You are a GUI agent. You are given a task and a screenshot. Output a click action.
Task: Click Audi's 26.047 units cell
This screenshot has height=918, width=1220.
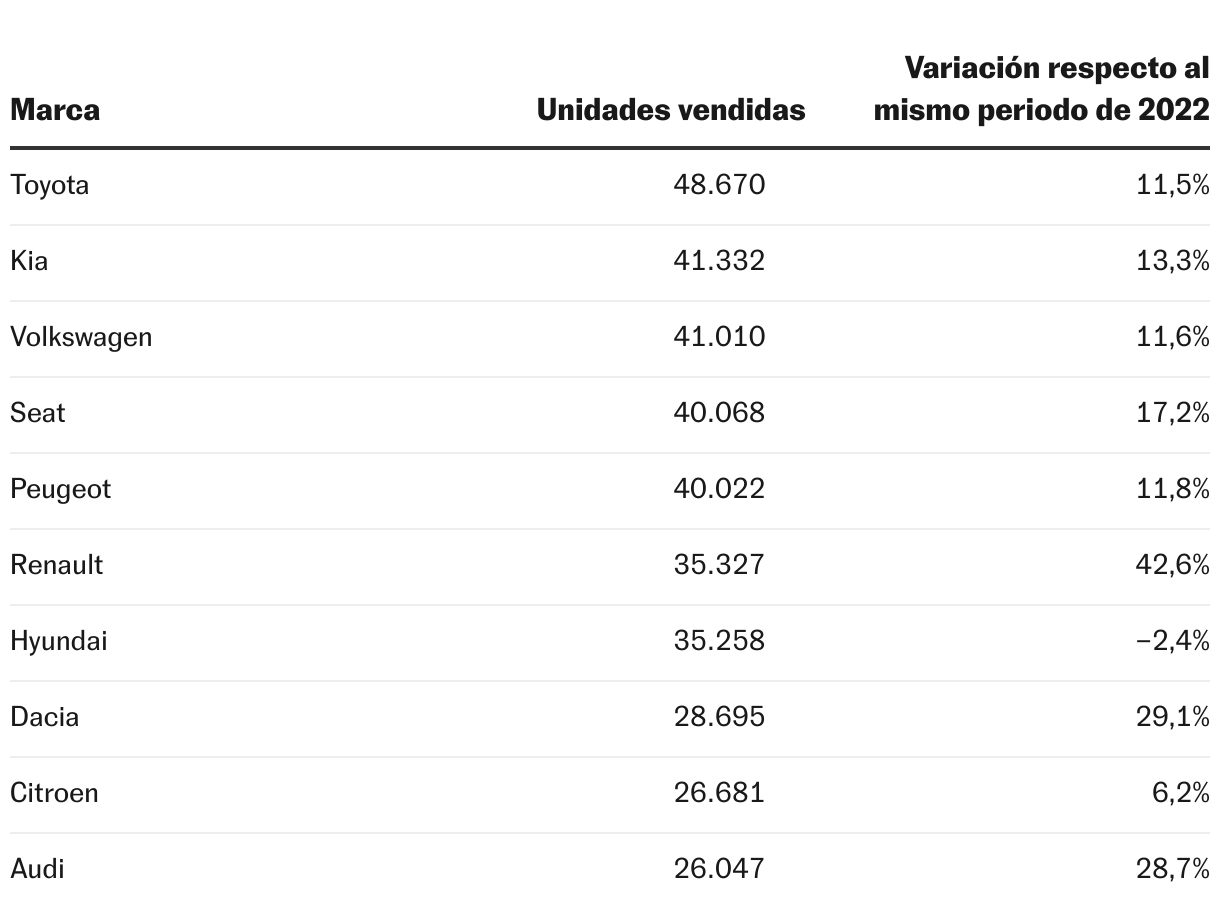(720, 869)
